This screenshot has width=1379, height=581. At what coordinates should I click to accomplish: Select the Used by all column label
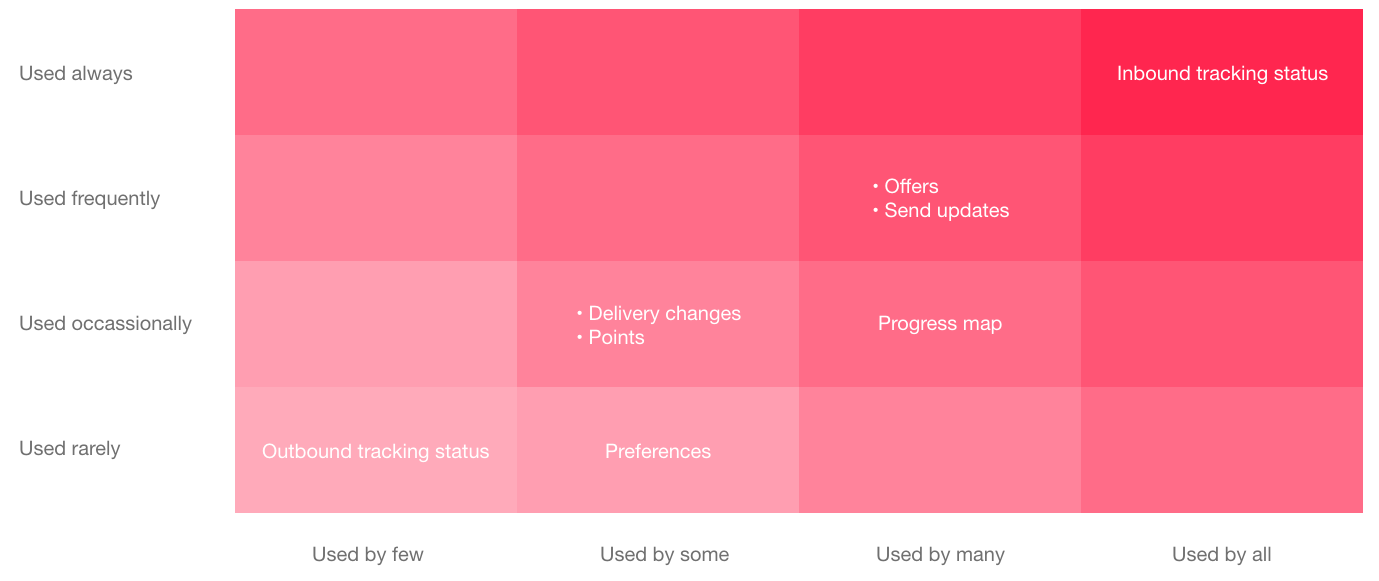pos(1222,554)
